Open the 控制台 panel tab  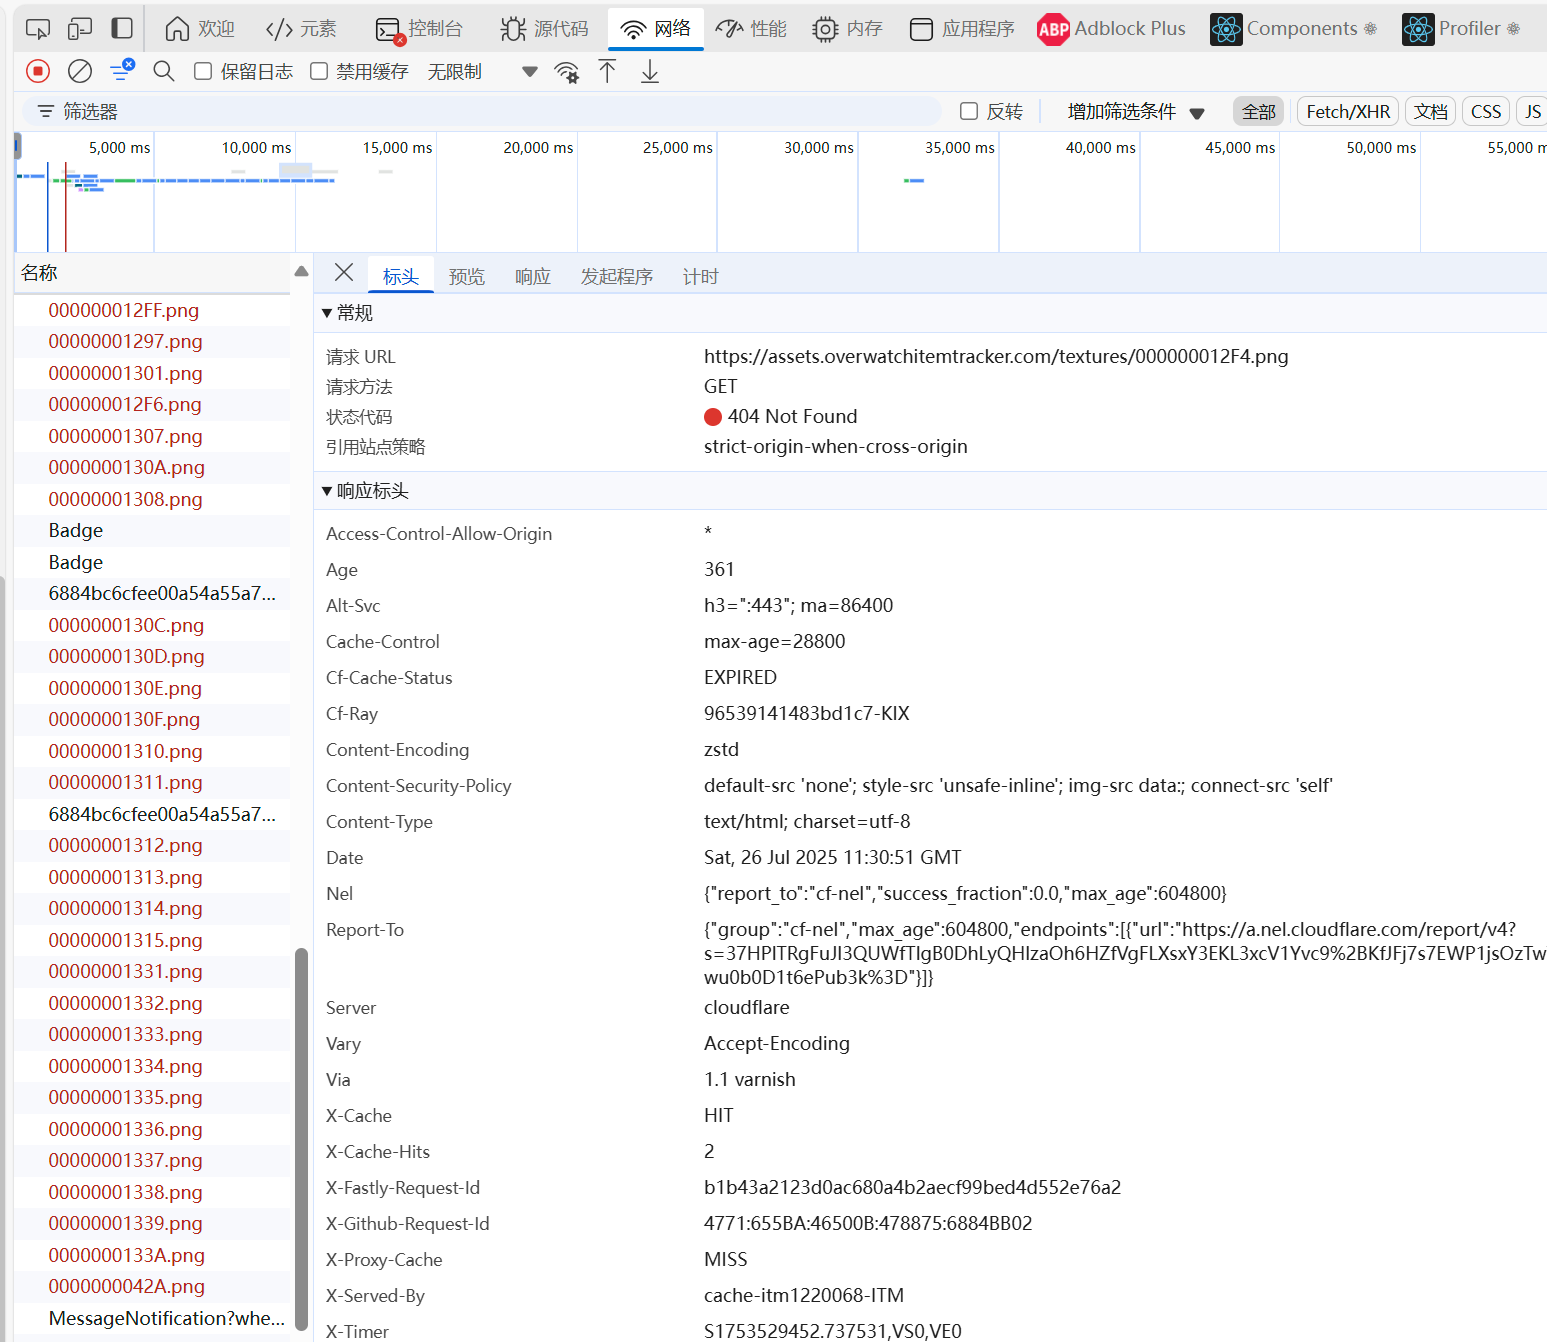pos(420,29)
